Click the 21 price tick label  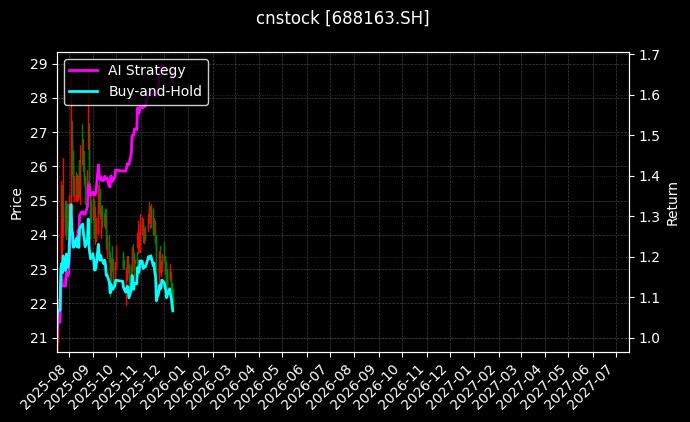[40, 338]
